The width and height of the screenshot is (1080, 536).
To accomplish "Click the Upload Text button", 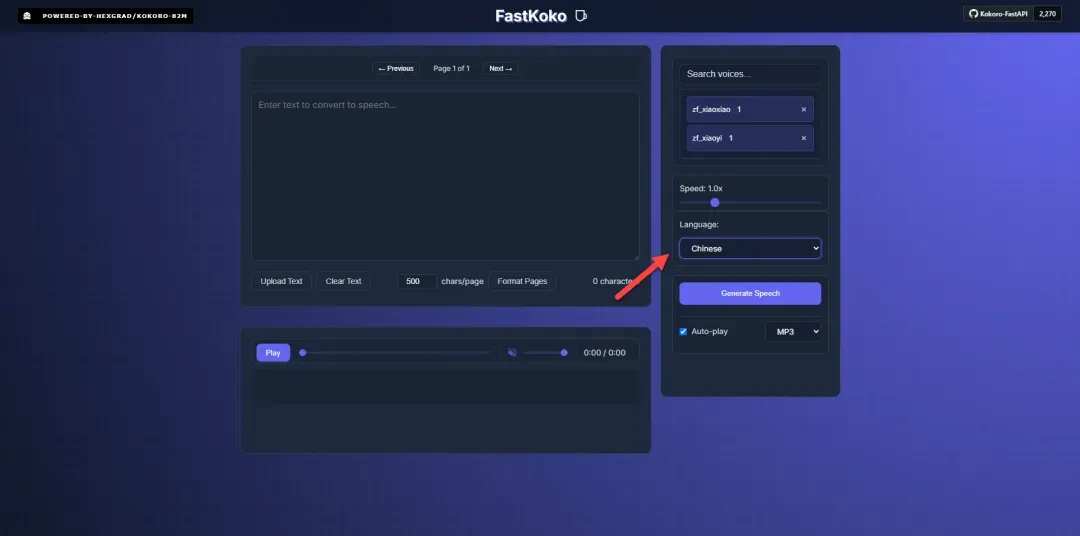I will coord(281,281).
